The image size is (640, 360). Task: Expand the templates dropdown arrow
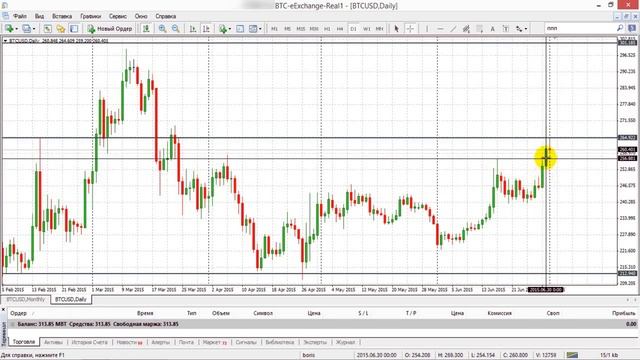(260, 29)
